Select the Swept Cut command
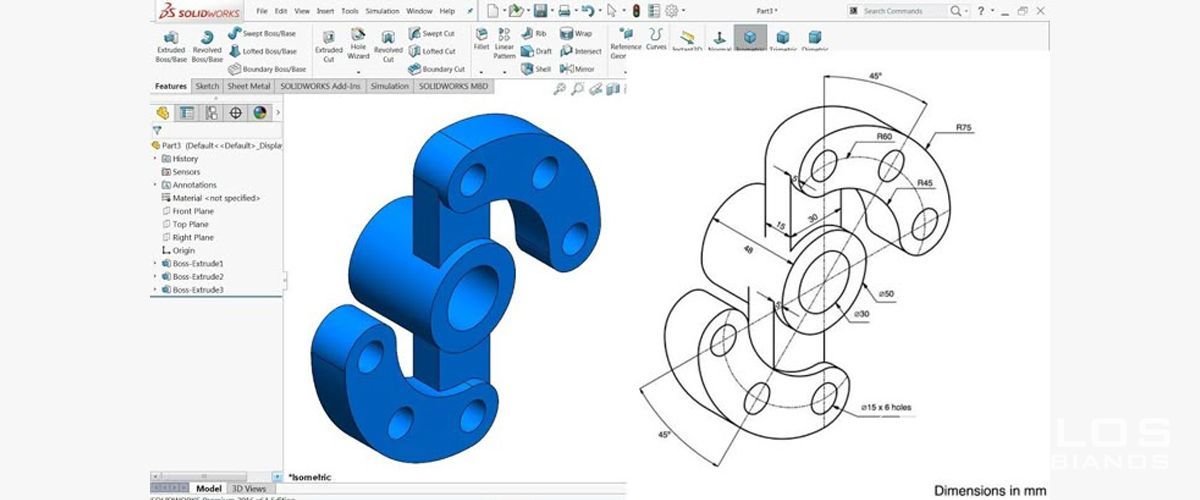This screenshot has height=500, width=1200. pyautogui.click(x=432, y=33)
